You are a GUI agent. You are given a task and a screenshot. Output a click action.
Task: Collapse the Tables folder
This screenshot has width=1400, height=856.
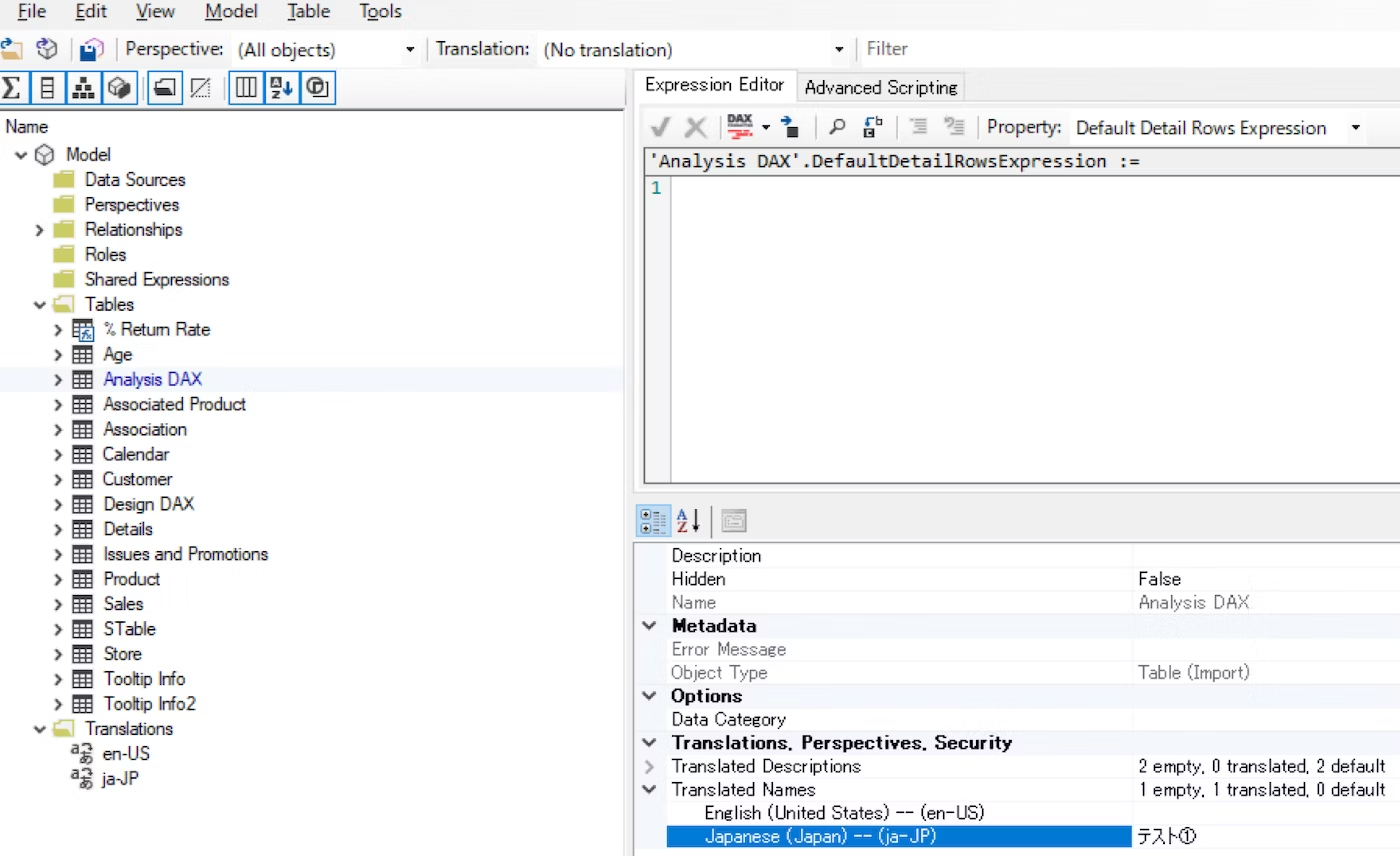pos(40,305)
